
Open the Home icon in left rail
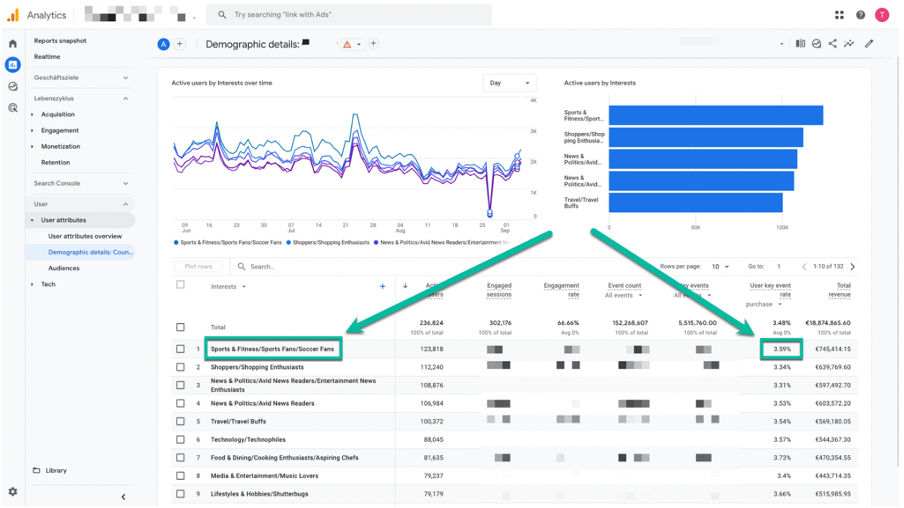click(13, 43)
